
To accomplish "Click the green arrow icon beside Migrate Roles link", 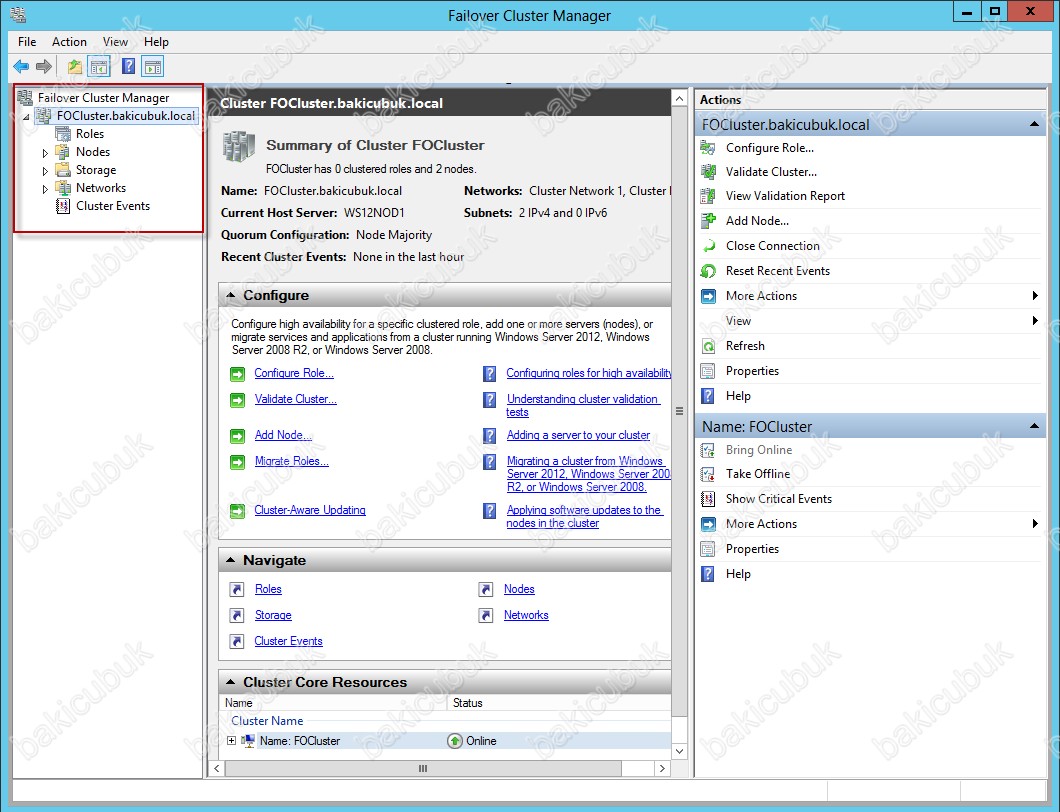I will (x=237, y=462).
